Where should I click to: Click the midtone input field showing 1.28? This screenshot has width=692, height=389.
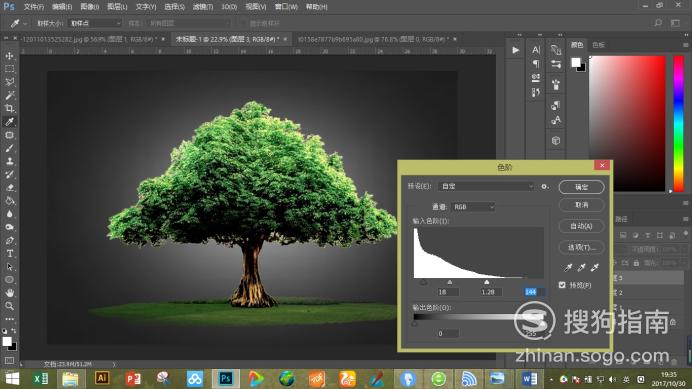point(490,292)
